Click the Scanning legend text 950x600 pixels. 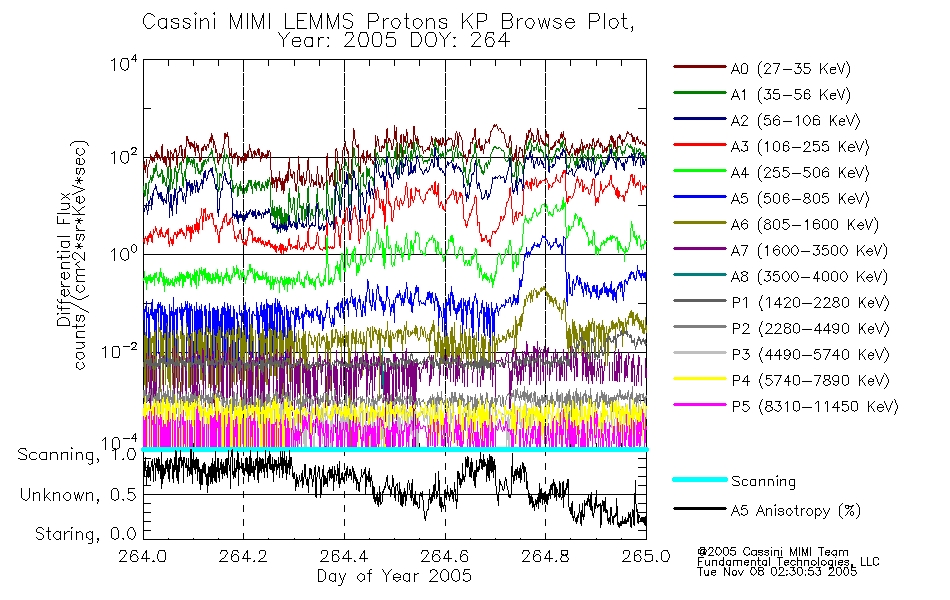(x=763, y=482)
